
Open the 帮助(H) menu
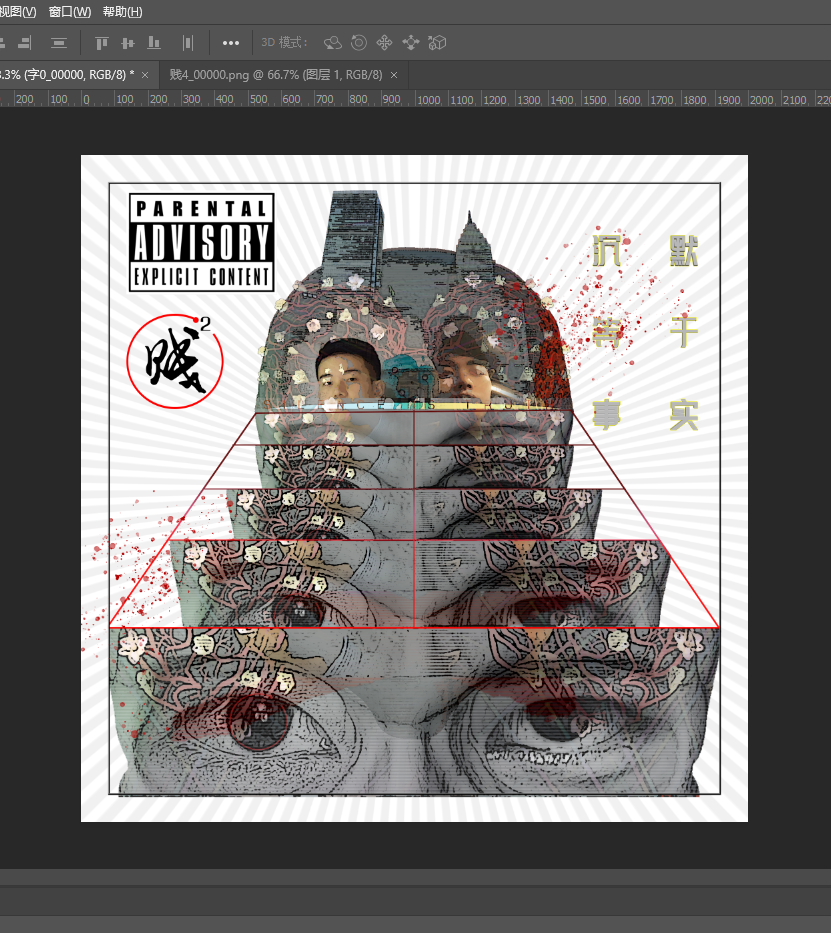[122, 12]
